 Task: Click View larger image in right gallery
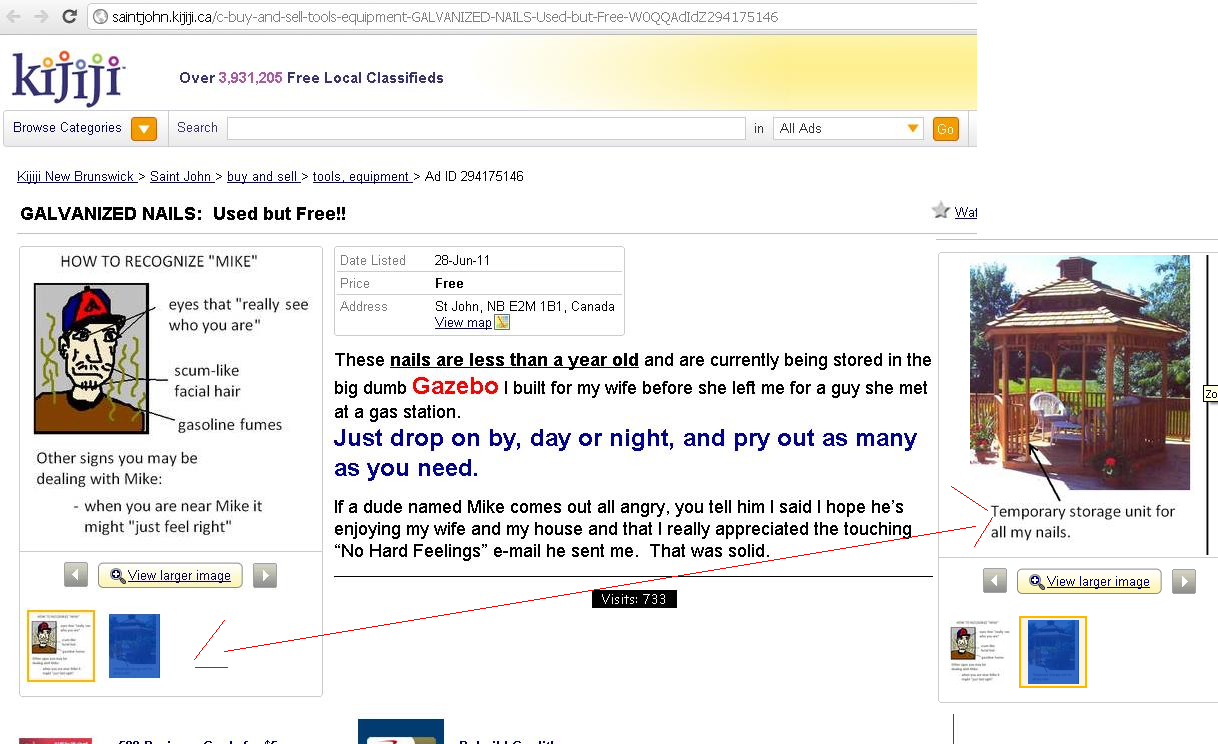tap(1089, 581)
